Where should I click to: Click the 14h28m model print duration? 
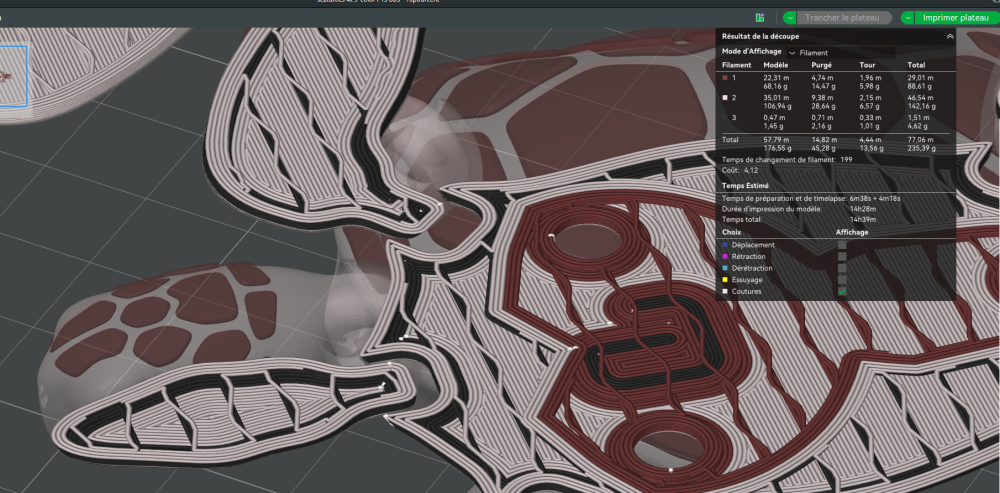click(862, 209)
